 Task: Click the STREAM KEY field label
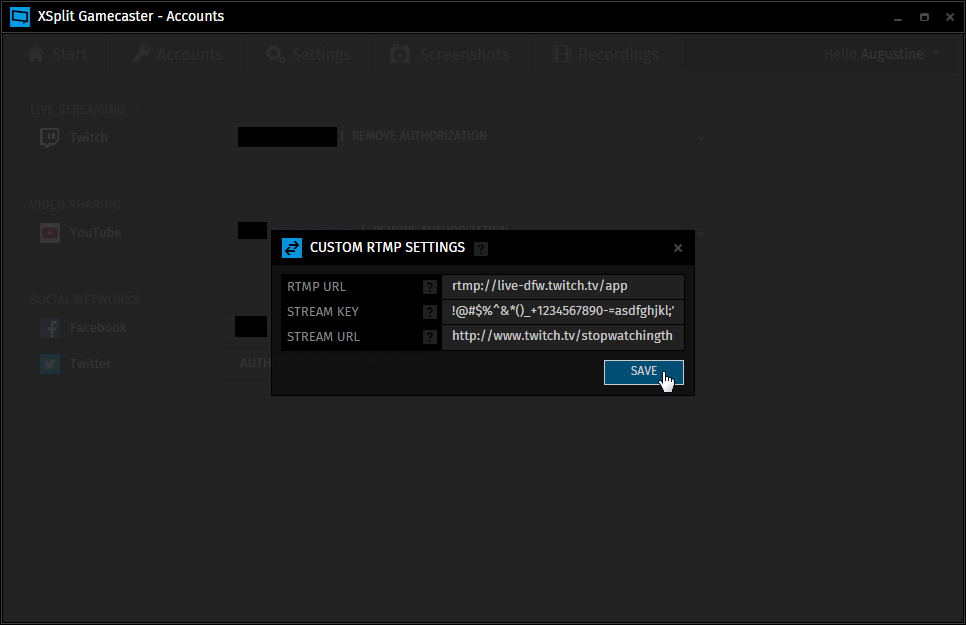(x=323, y=312)
